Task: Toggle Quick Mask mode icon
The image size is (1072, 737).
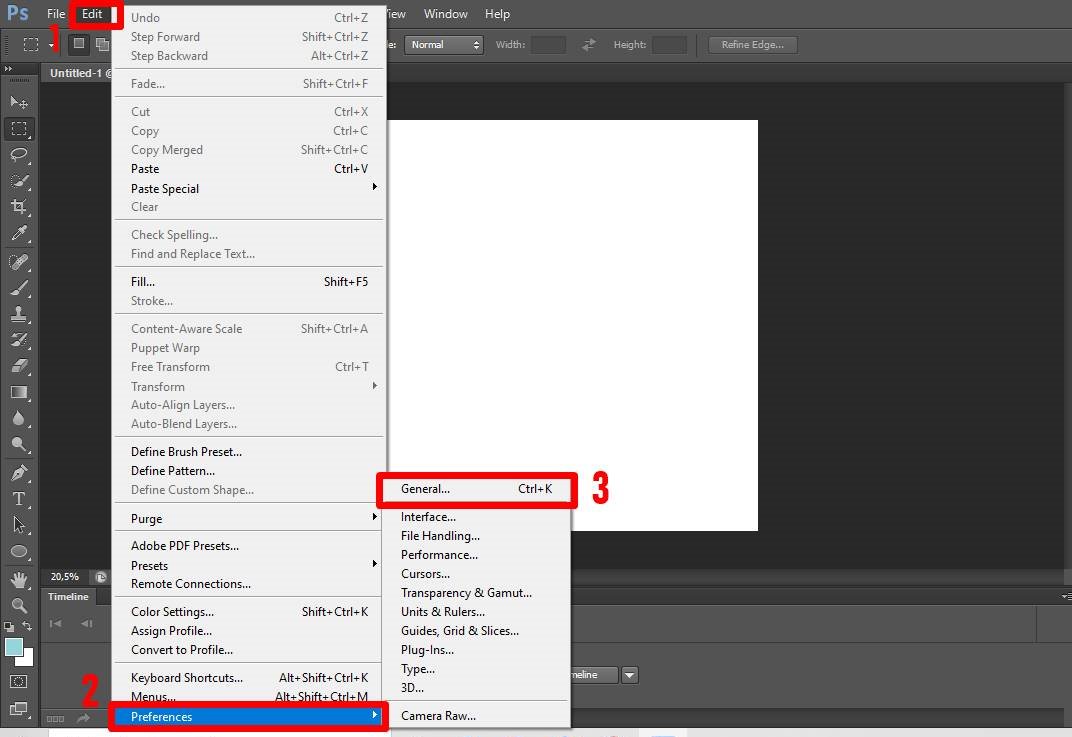Action: pos(18,682)
